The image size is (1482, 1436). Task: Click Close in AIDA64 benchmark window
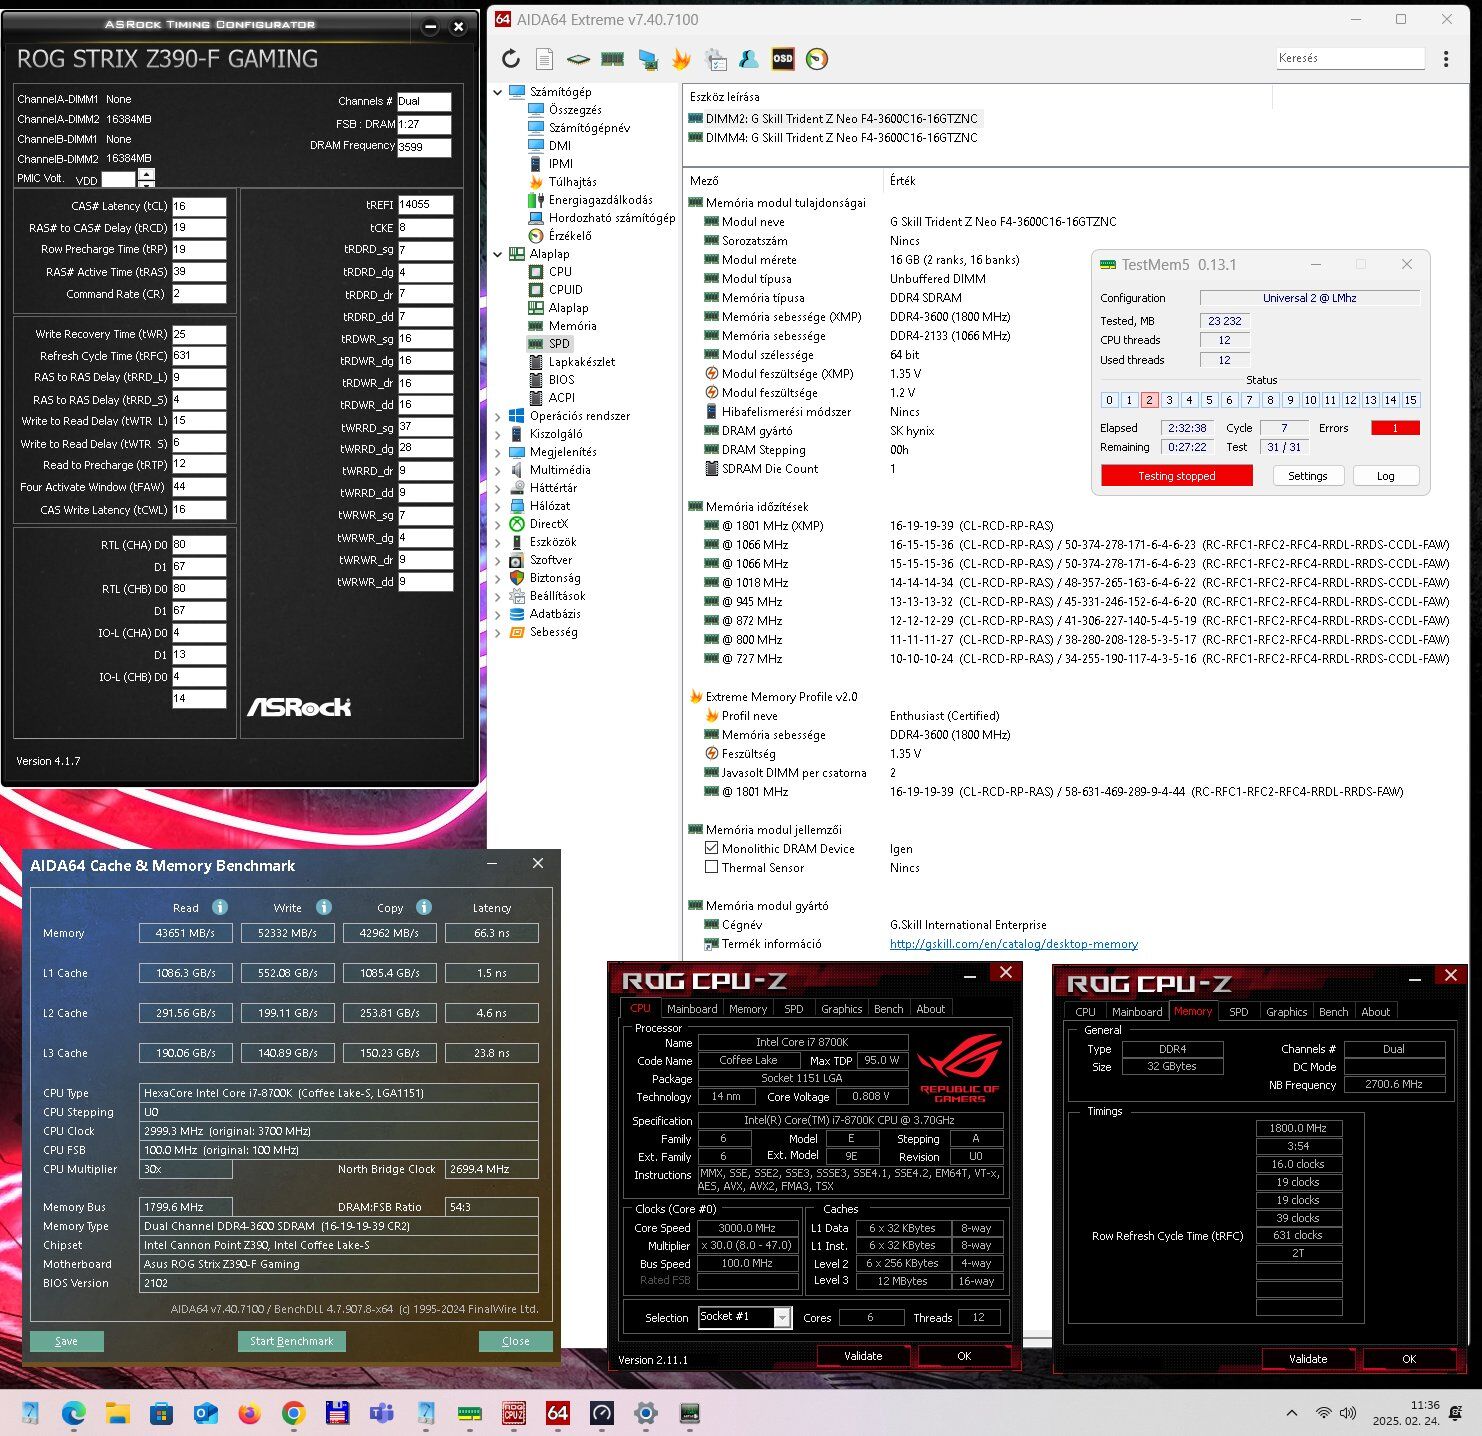click(x=515, y=1341)
